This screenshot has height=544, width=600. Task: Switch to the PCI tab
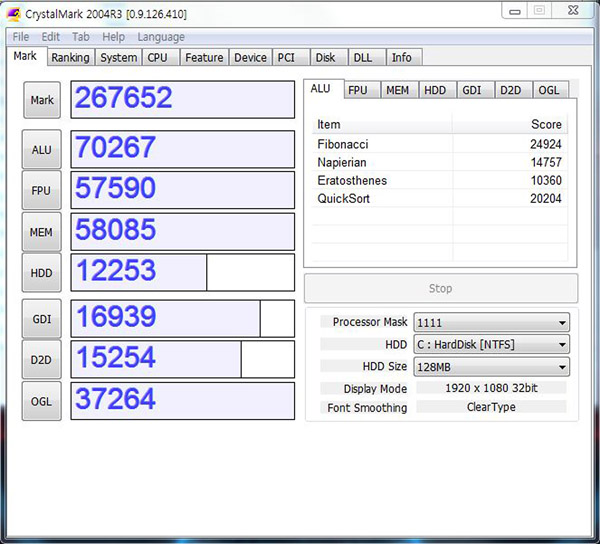pyautogui.click(x=291, y=57)
